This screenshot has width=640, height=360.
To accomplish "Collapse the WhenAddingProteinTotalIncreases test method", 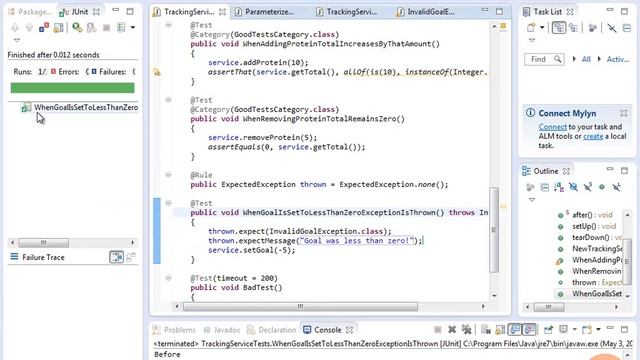I will (x=168, y=25).
